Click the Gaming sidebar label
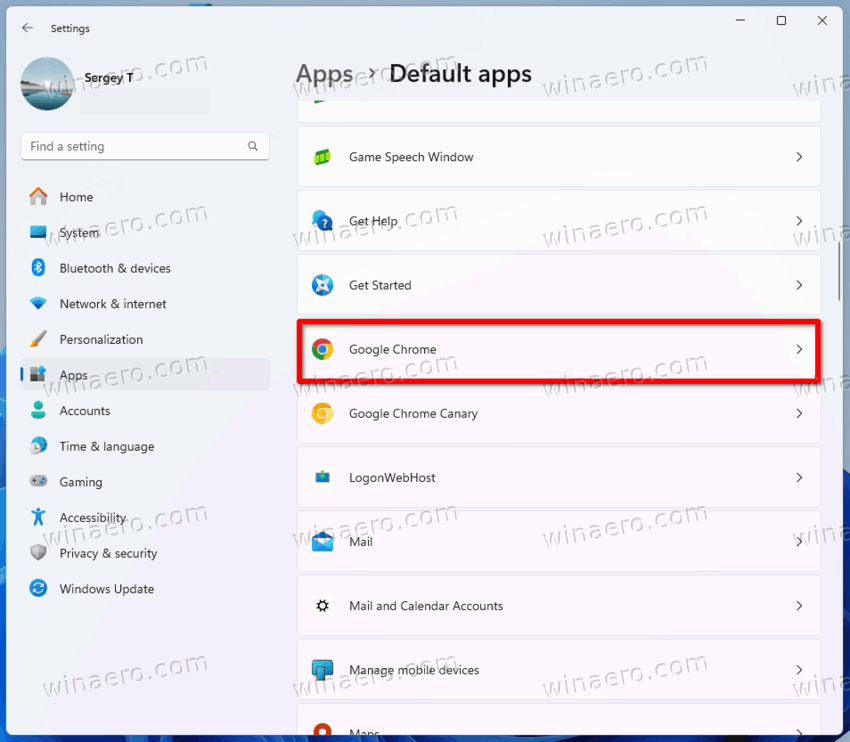 tap(81, 482)
